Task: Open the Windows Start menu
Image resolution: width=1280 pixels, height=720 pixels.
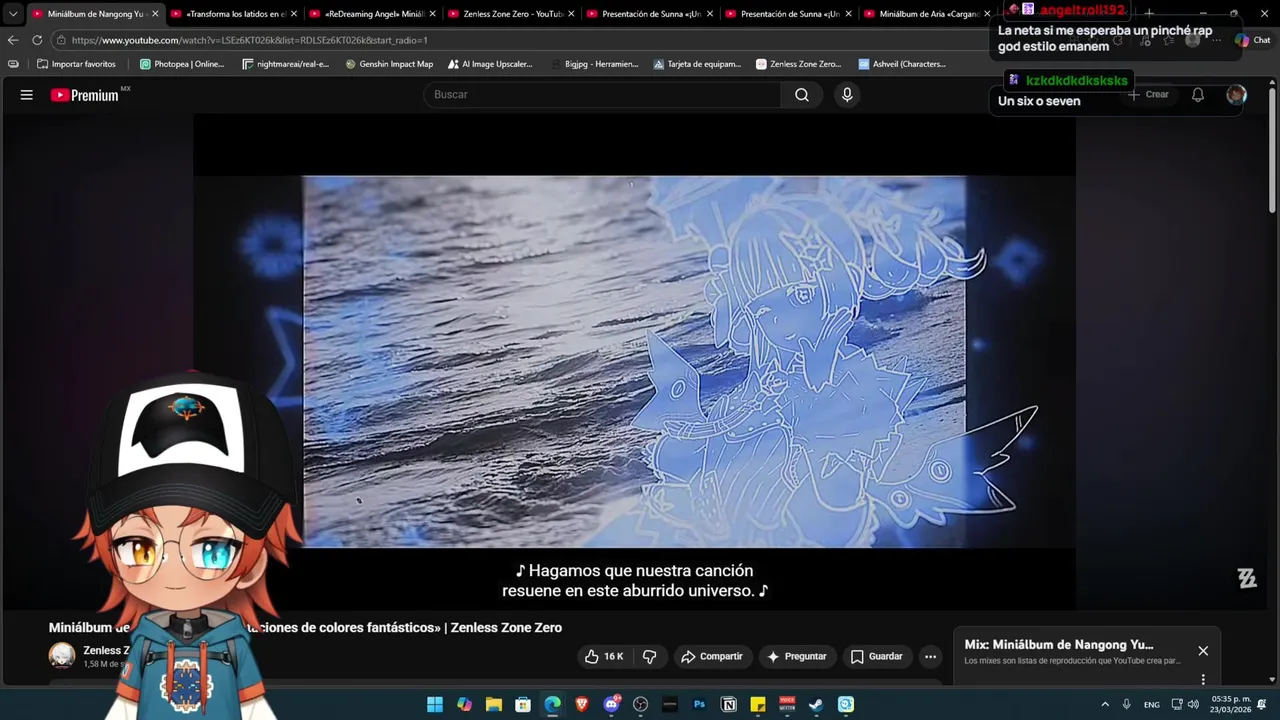Action: (435, 705)
